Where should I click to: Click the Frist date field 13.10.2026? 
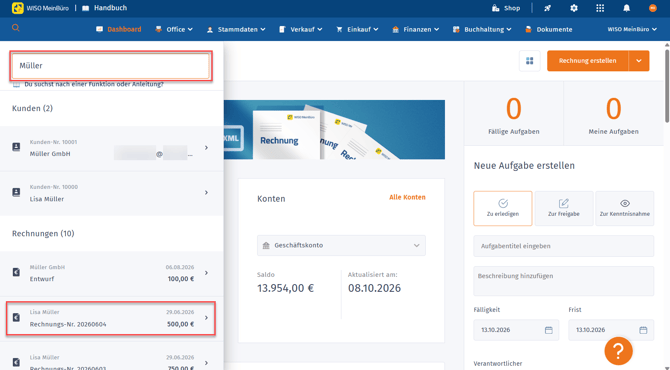(611, 330)
